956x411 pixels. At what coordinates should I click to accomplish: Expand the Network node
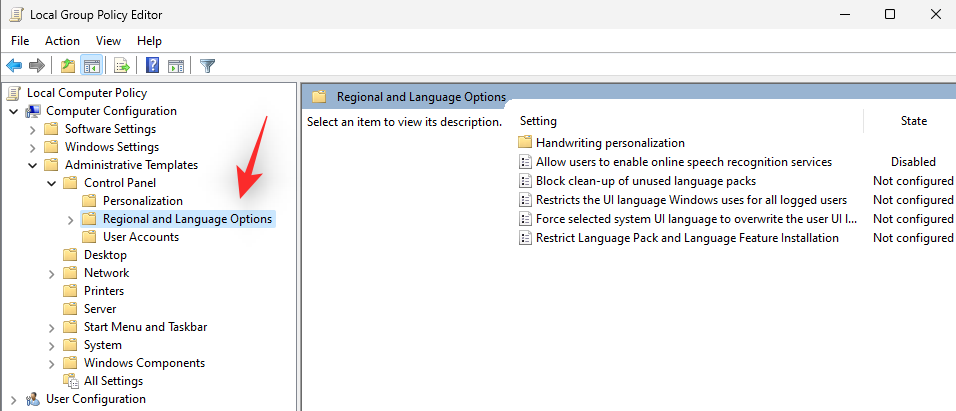click(52, 273)
